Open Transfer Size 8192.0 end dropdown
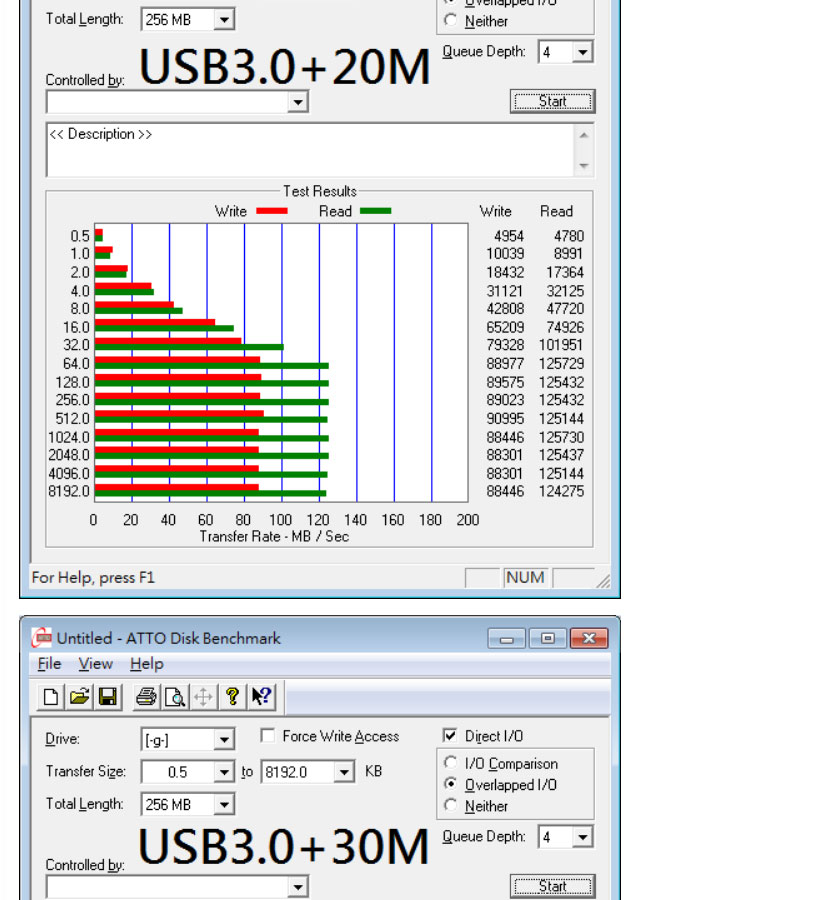 344,772
